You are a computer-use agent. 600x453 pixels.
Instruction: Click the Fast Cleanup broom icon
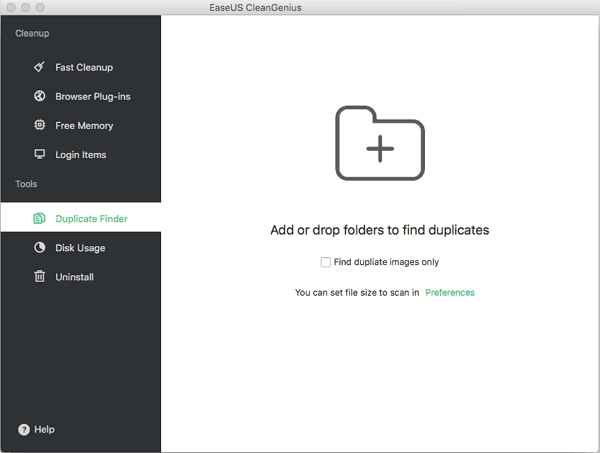click(39, 67)
